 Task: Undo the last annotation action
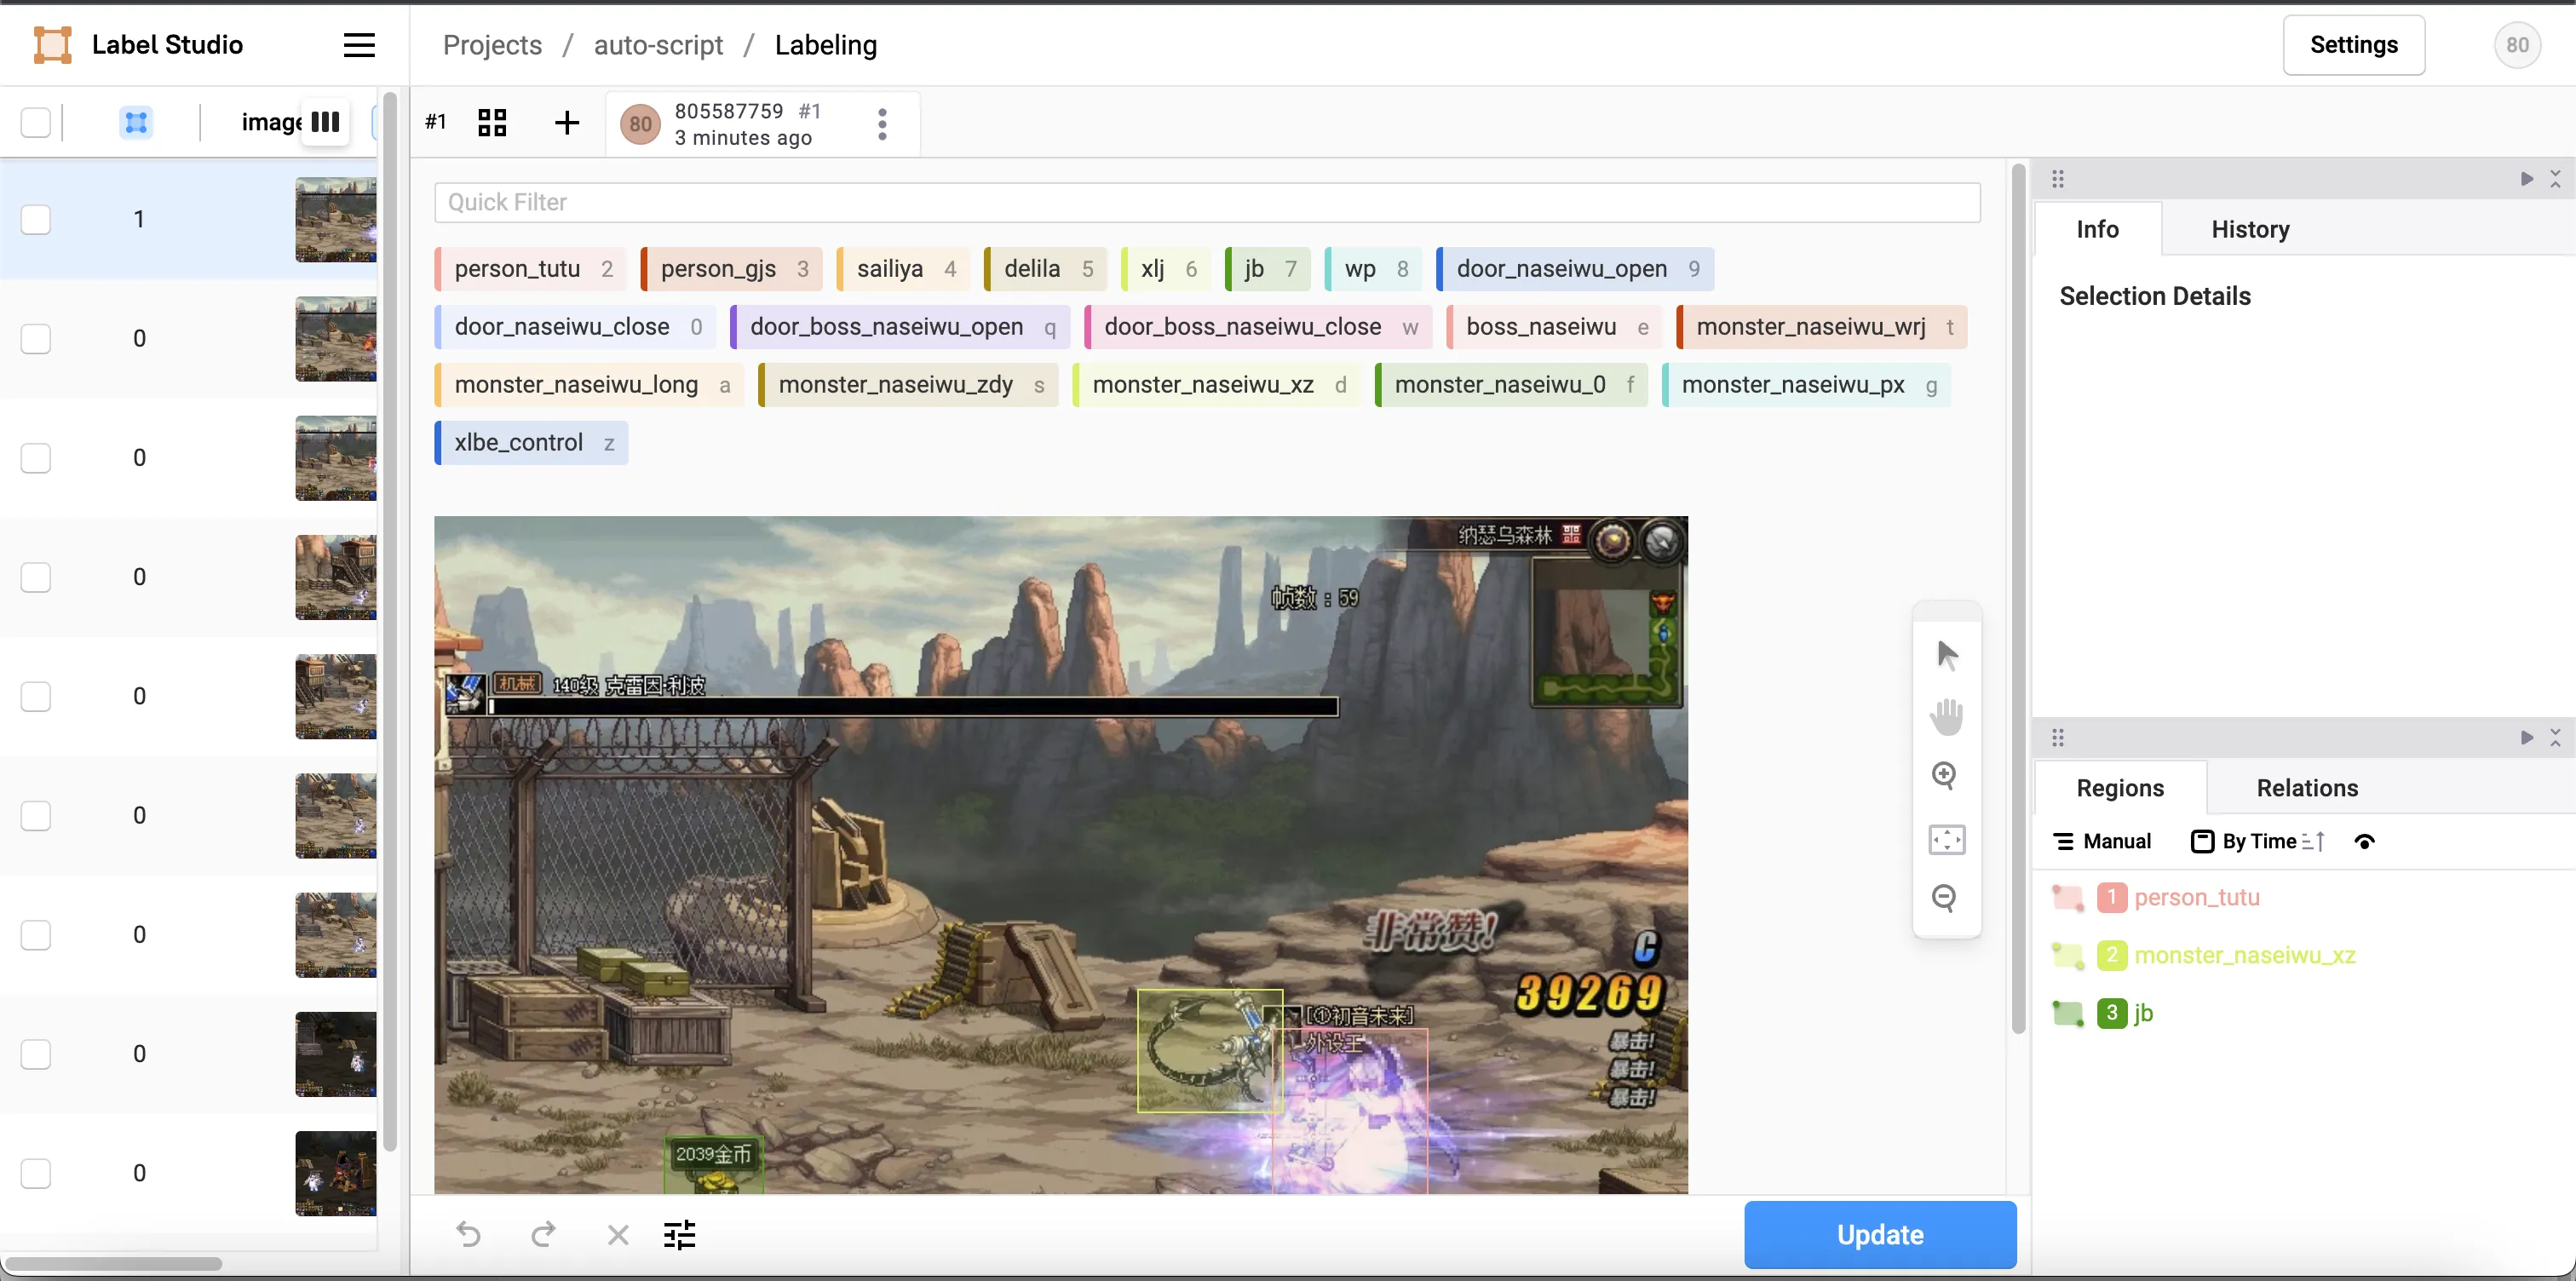coord(469,1235)
